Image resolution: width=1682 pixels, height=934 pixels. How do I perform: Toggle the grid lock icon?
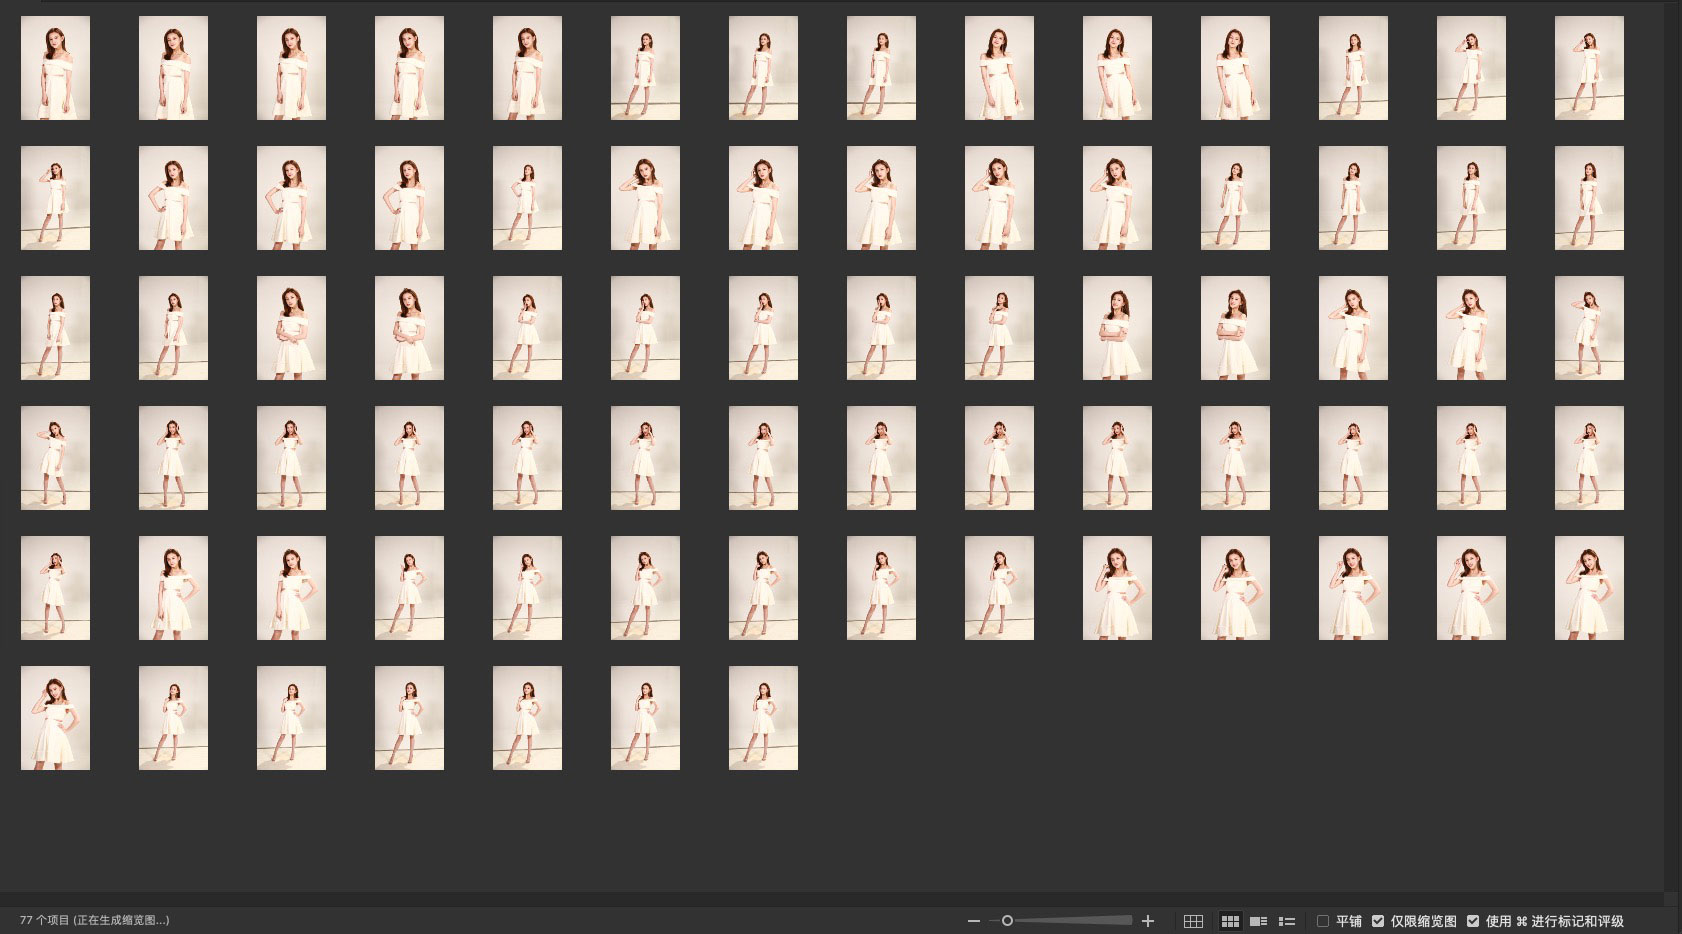click(1193, 921)
